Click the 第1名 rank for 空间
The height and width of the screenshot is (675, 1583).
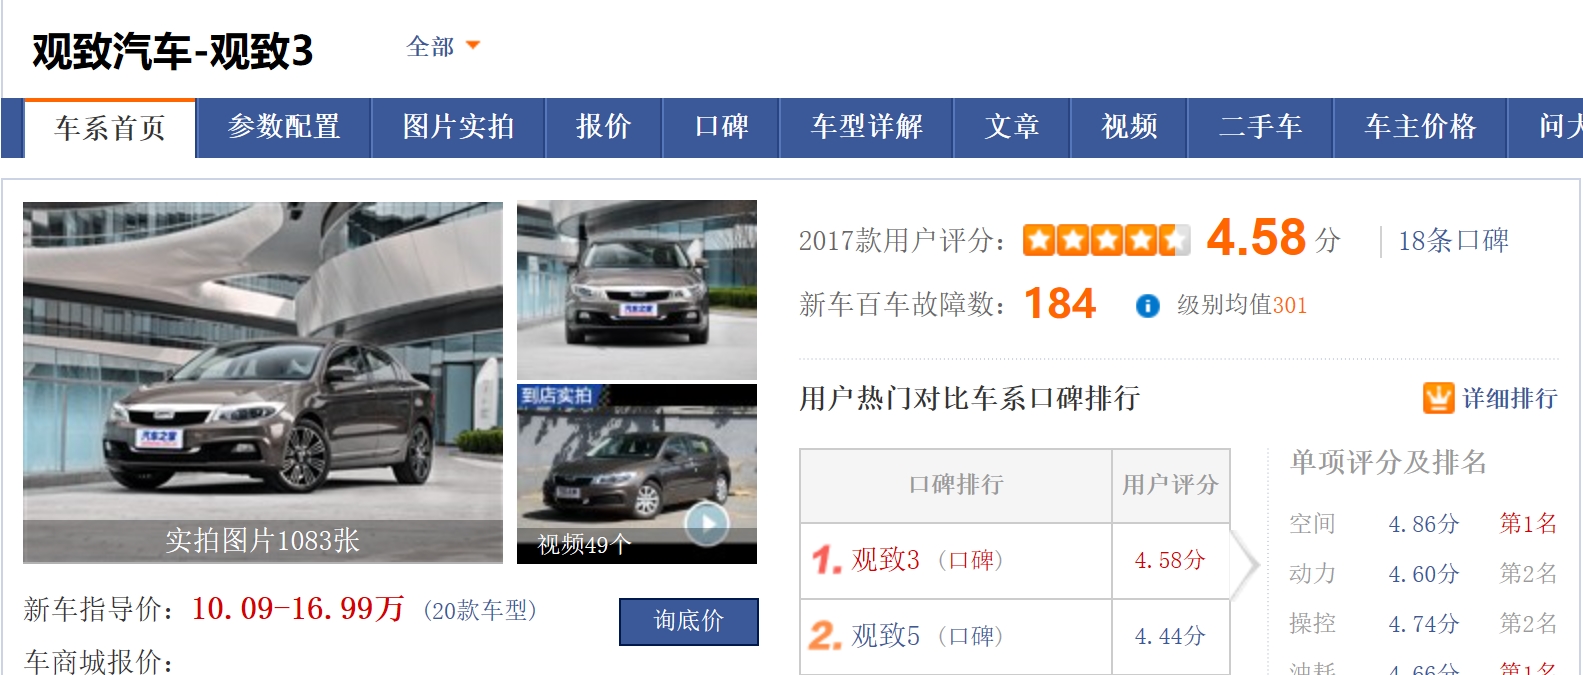point(1528,523)
